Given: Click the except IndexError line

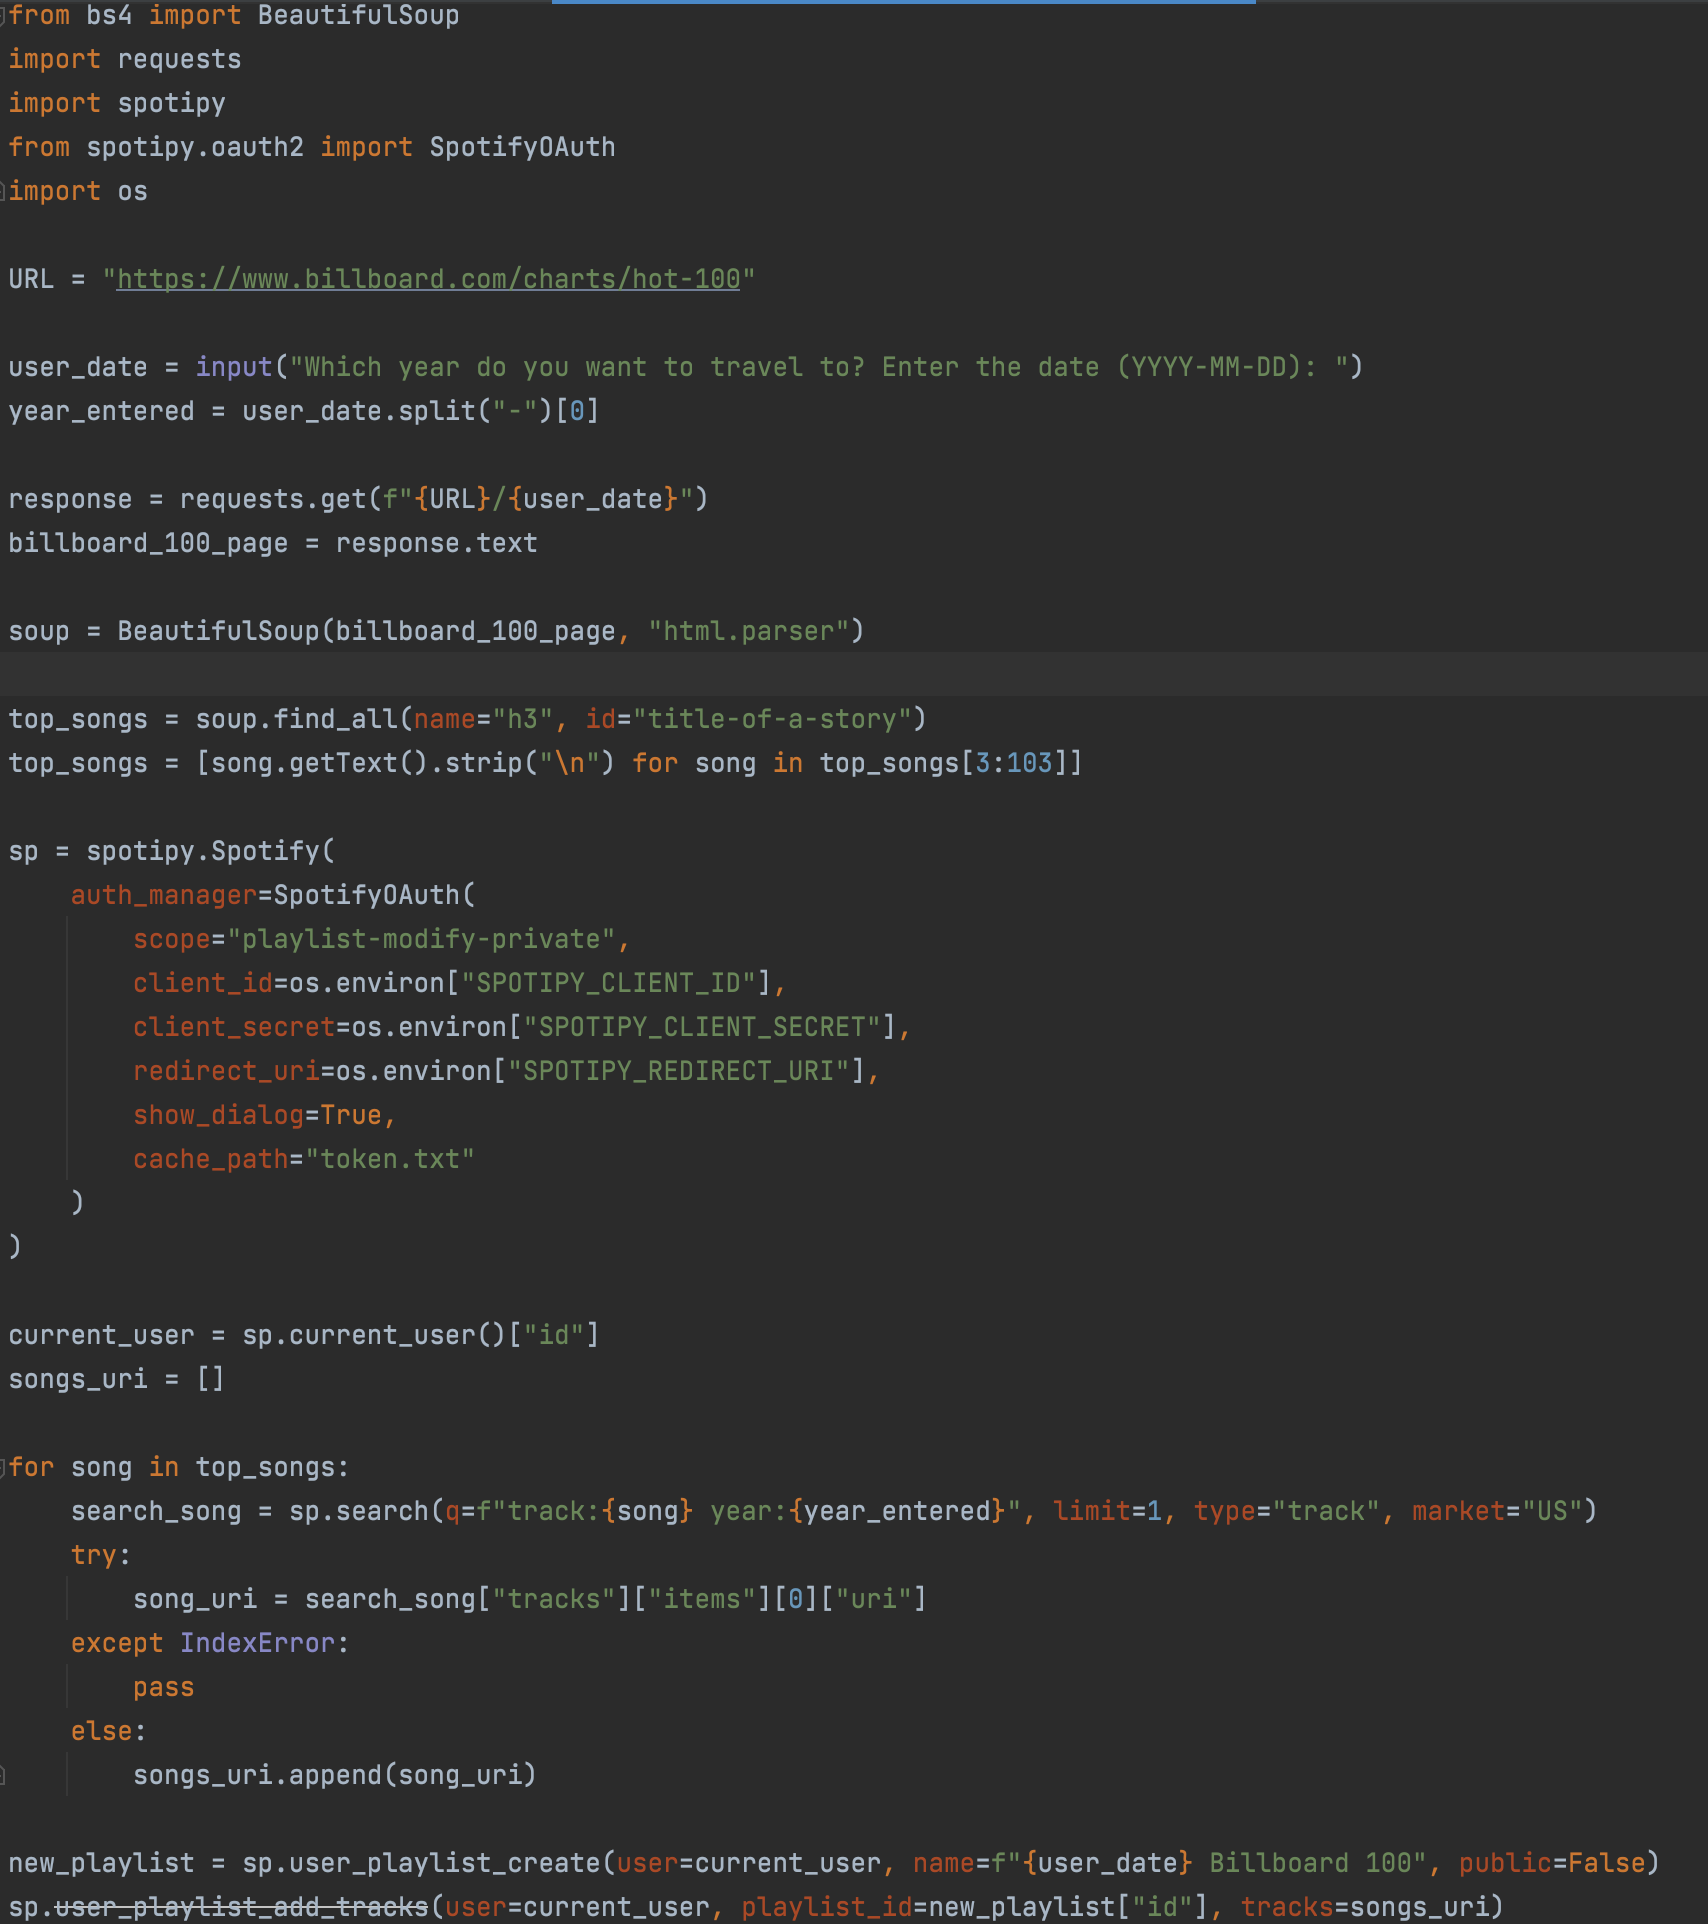Looking at the screenshot, I should coord(208,1642).
